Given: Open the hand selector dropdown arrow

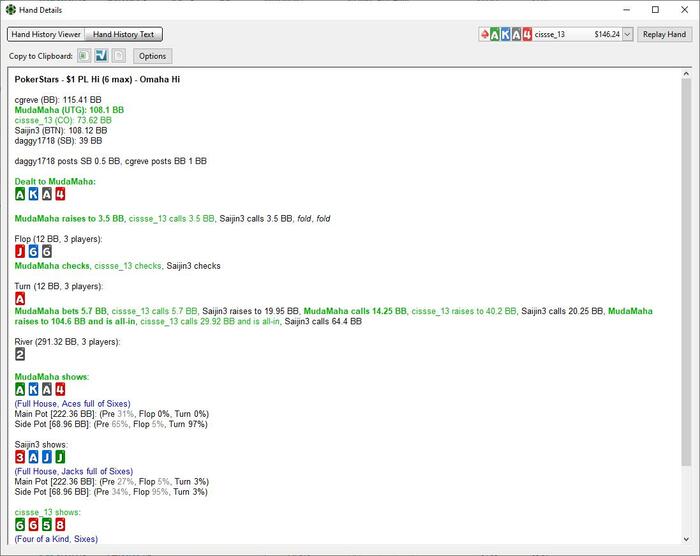Looking at the screenshot, I should tap(627, 34).
